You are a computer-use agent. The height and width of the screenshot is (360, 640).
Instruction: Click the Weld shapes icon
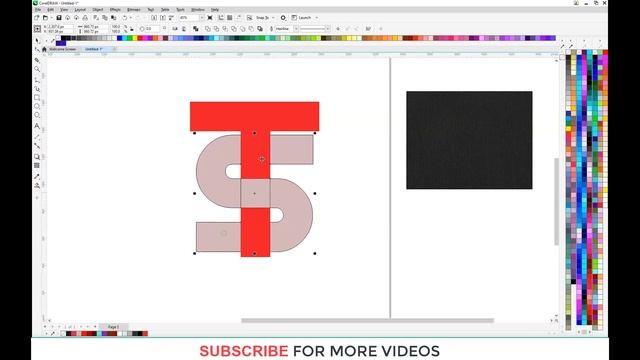click(x=207, y=29)
